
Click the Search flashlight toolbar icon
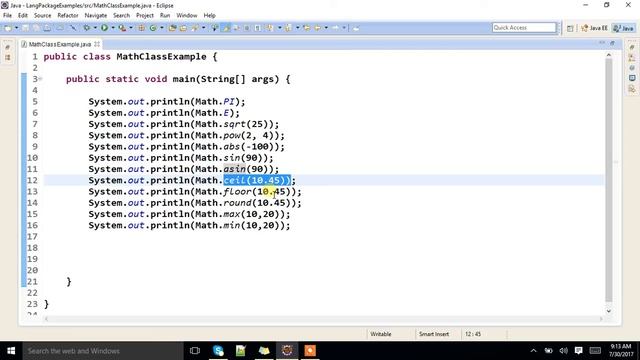[195, 28]
